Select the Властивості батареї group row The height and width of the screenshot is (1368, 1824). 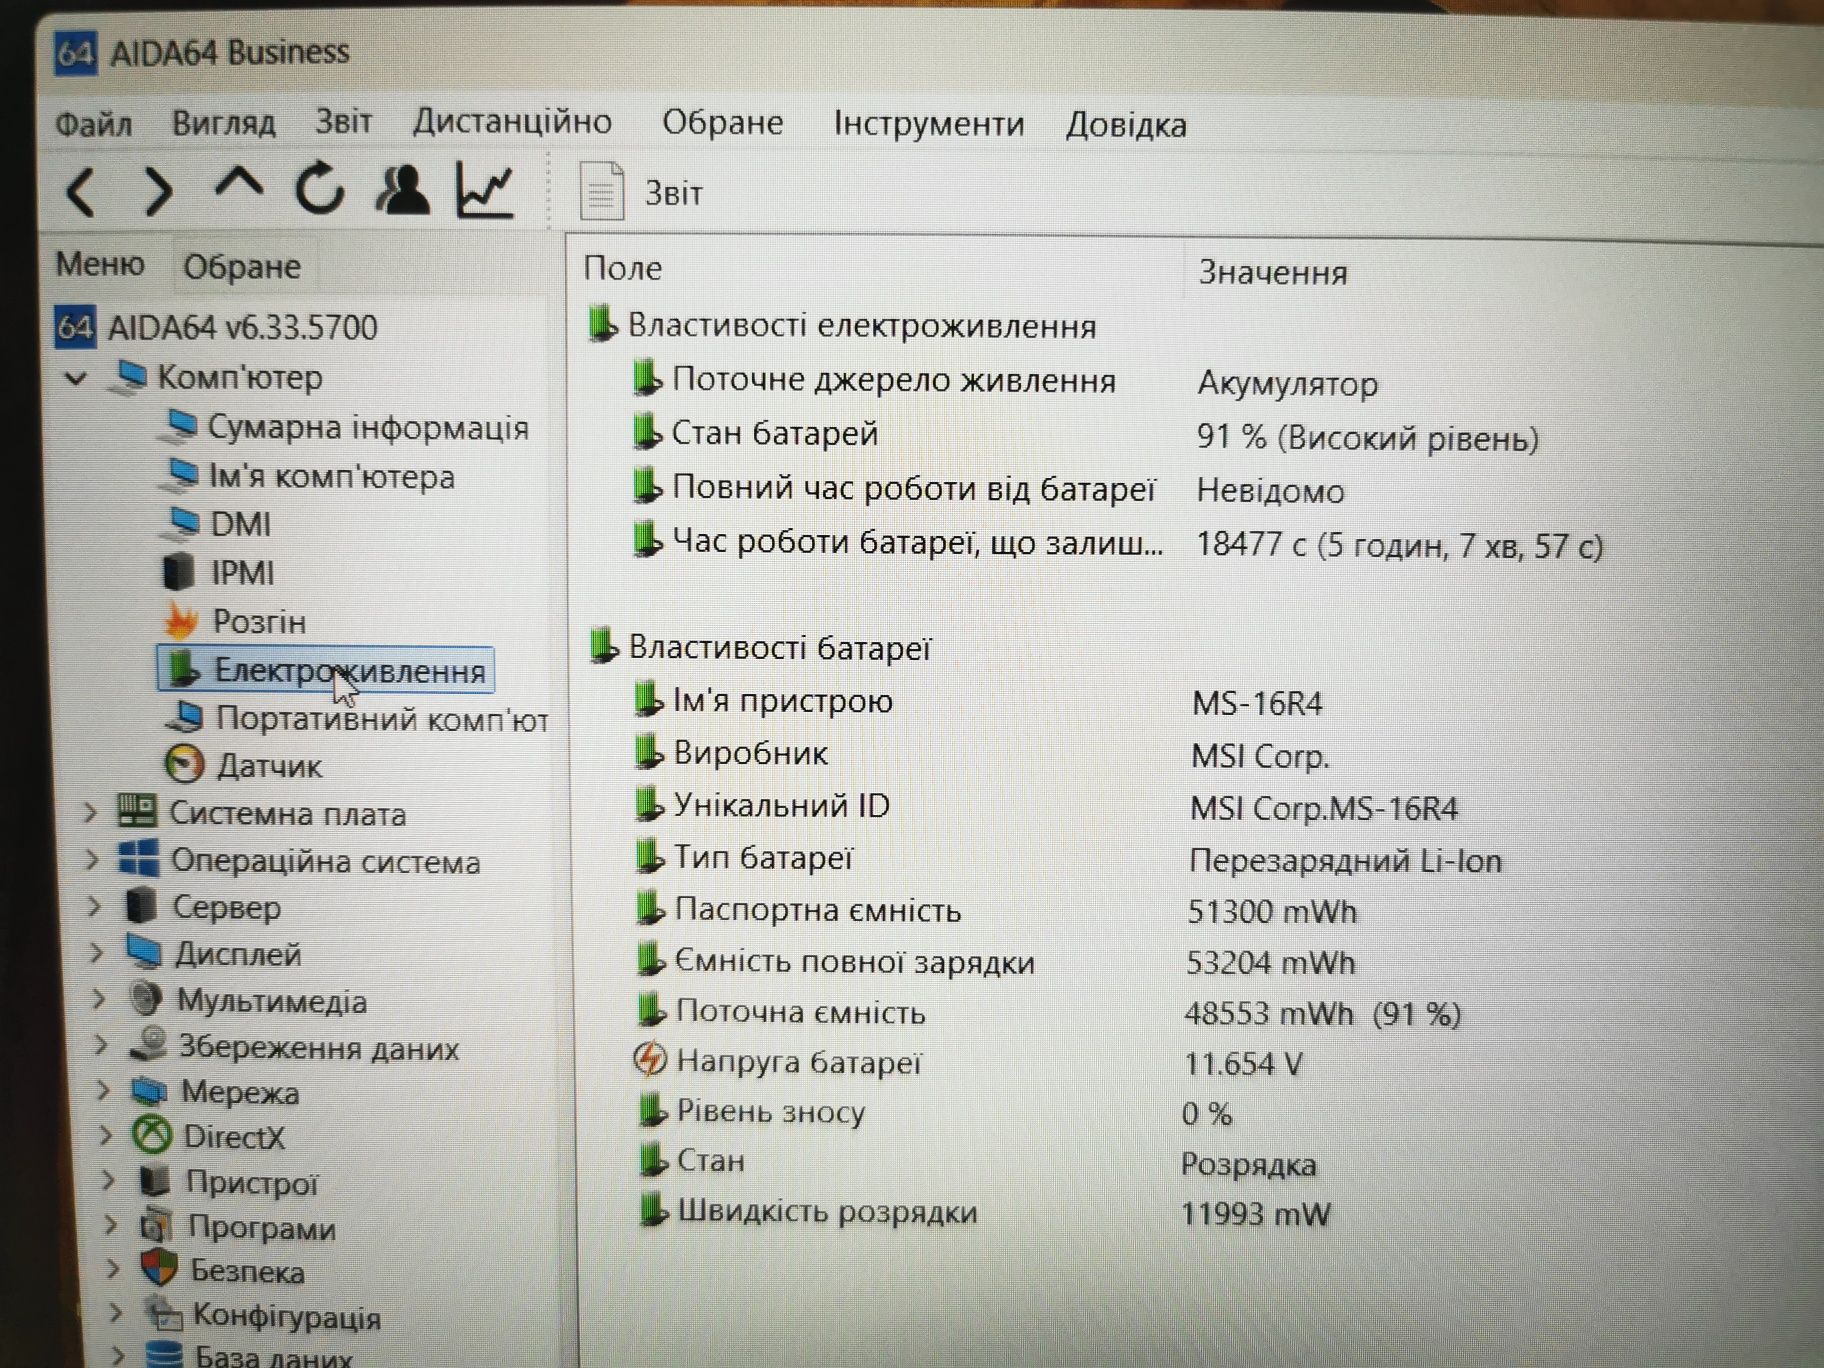coord(760,648)
